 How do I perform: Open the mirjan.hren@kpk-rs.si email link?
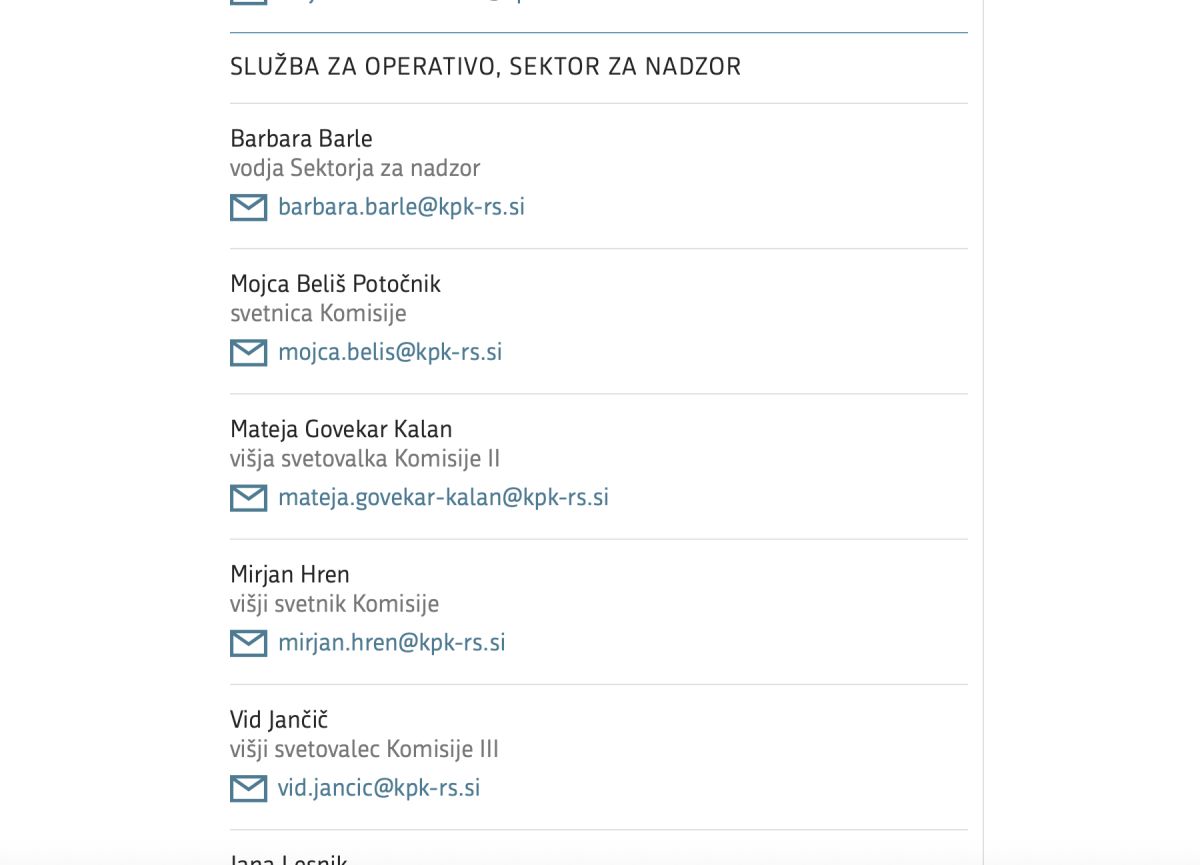(x=391, y=642)
